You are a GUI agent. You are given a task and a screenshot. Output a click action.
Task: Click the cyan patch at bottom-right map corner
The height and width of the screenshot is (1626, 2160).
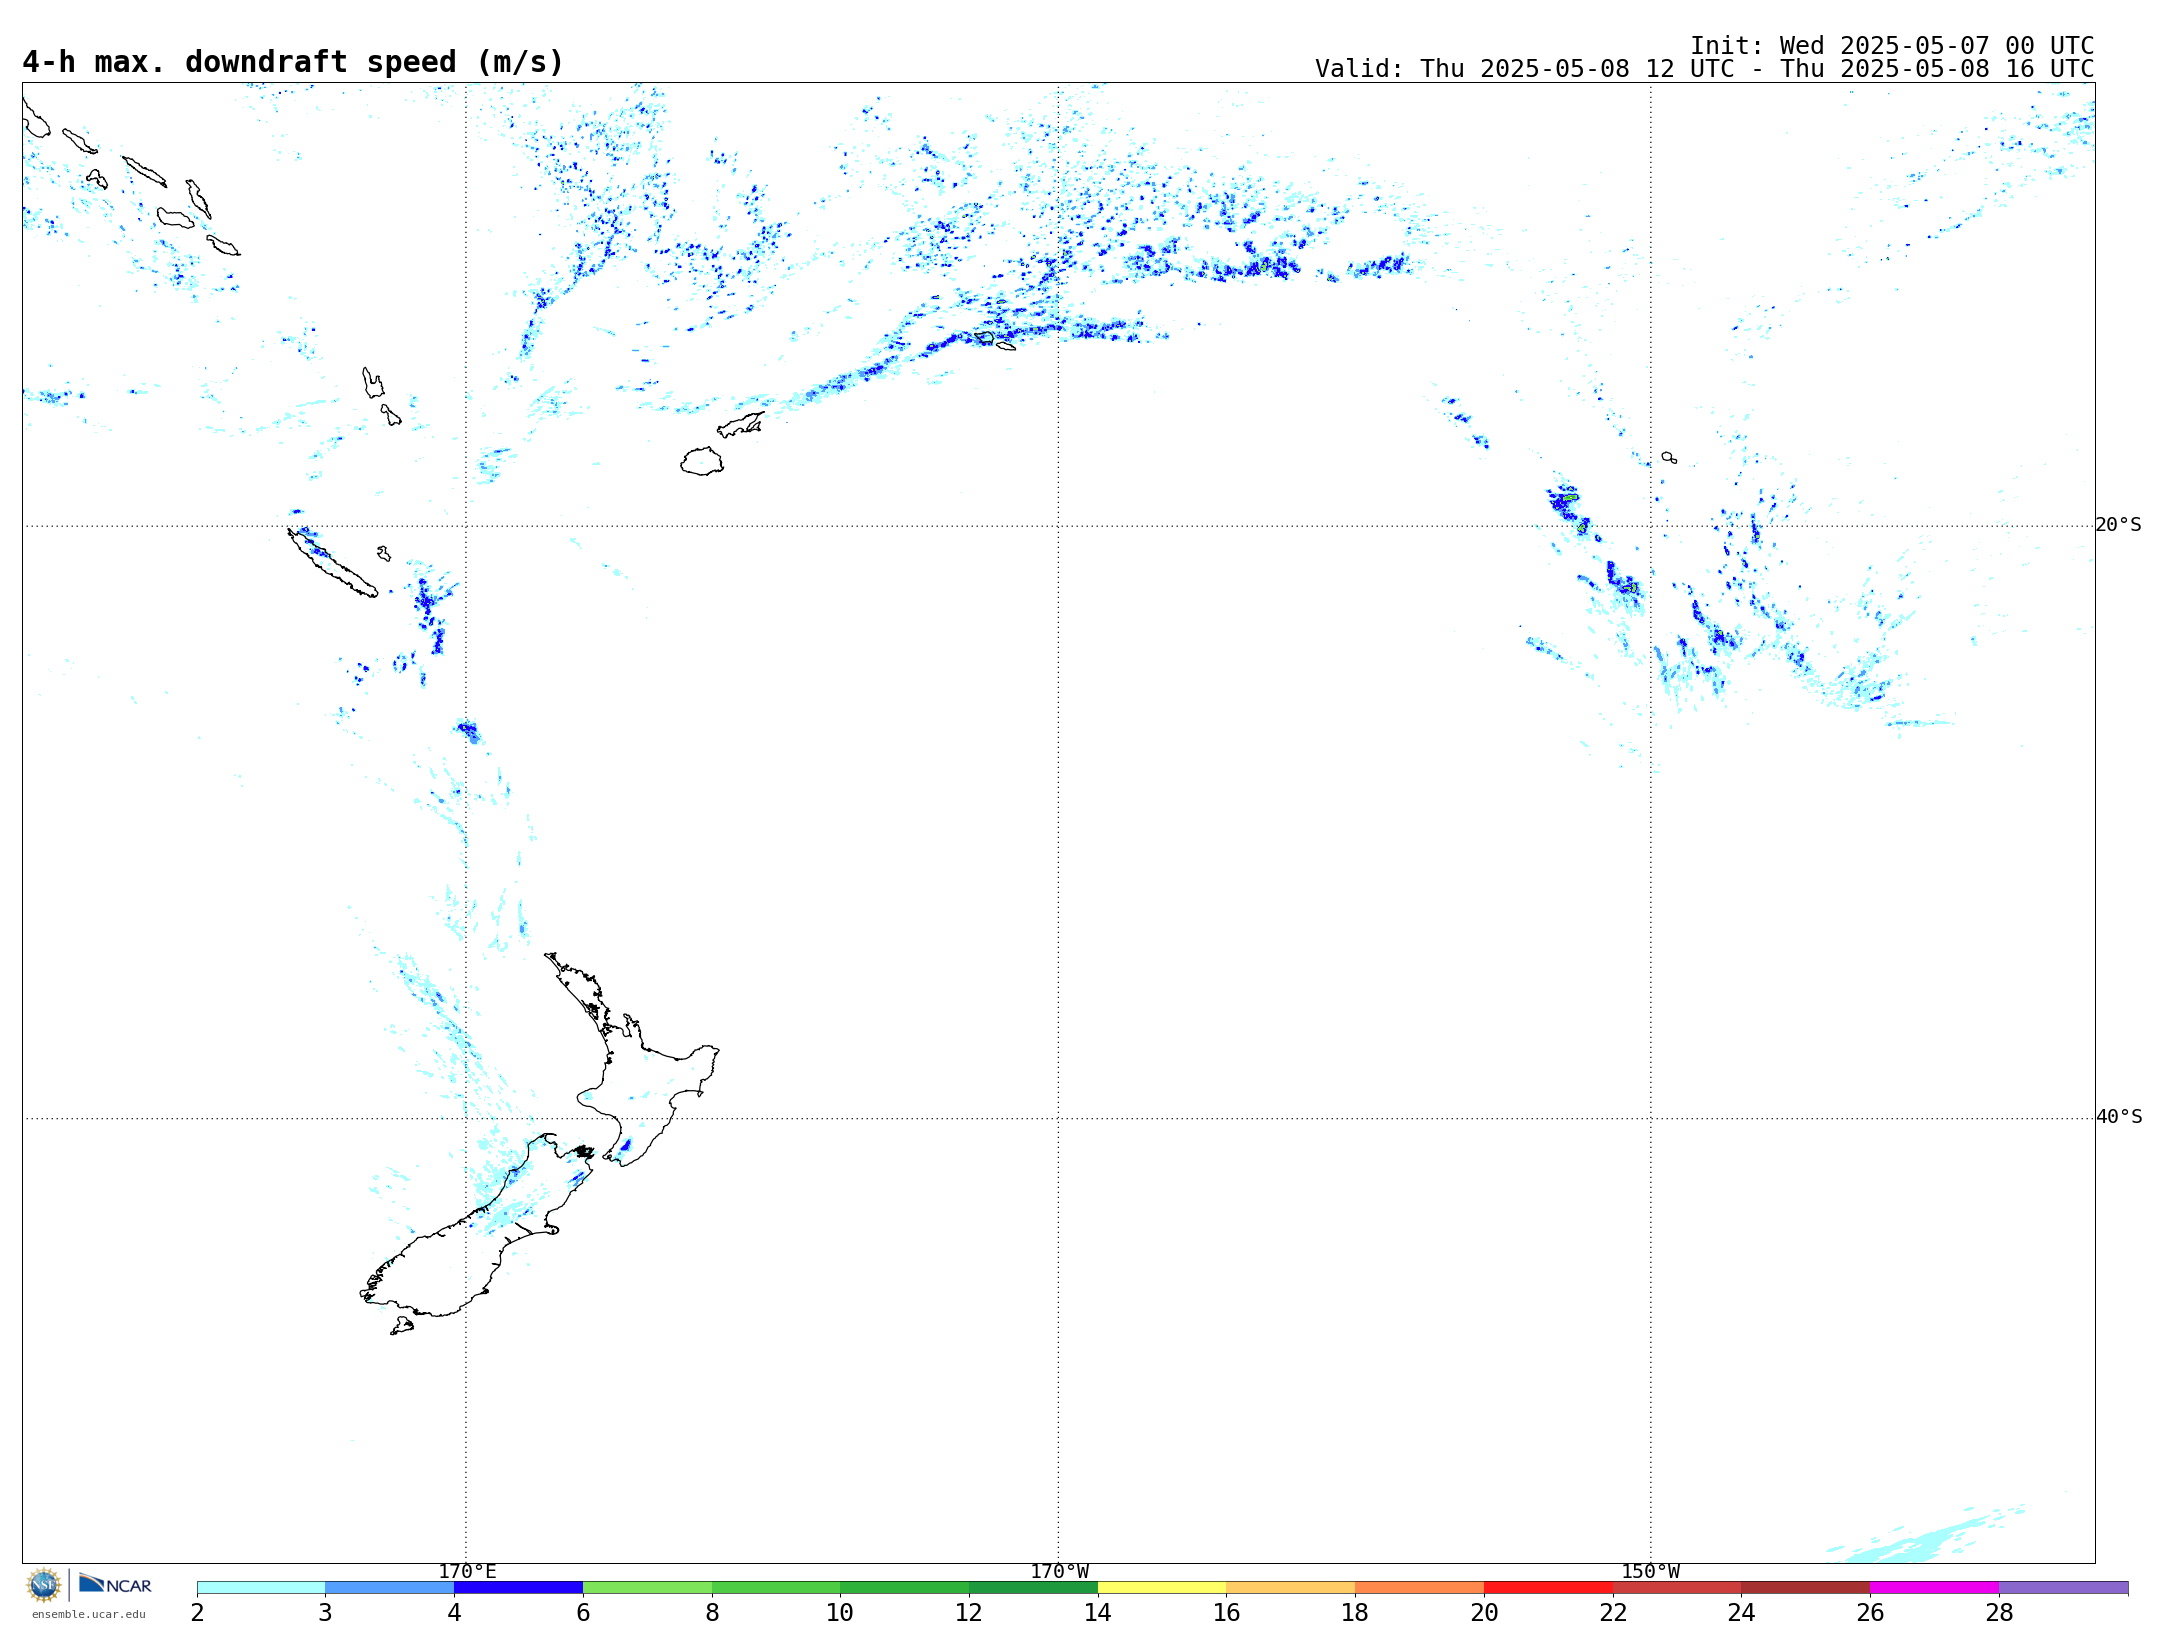(1925, 1538)
